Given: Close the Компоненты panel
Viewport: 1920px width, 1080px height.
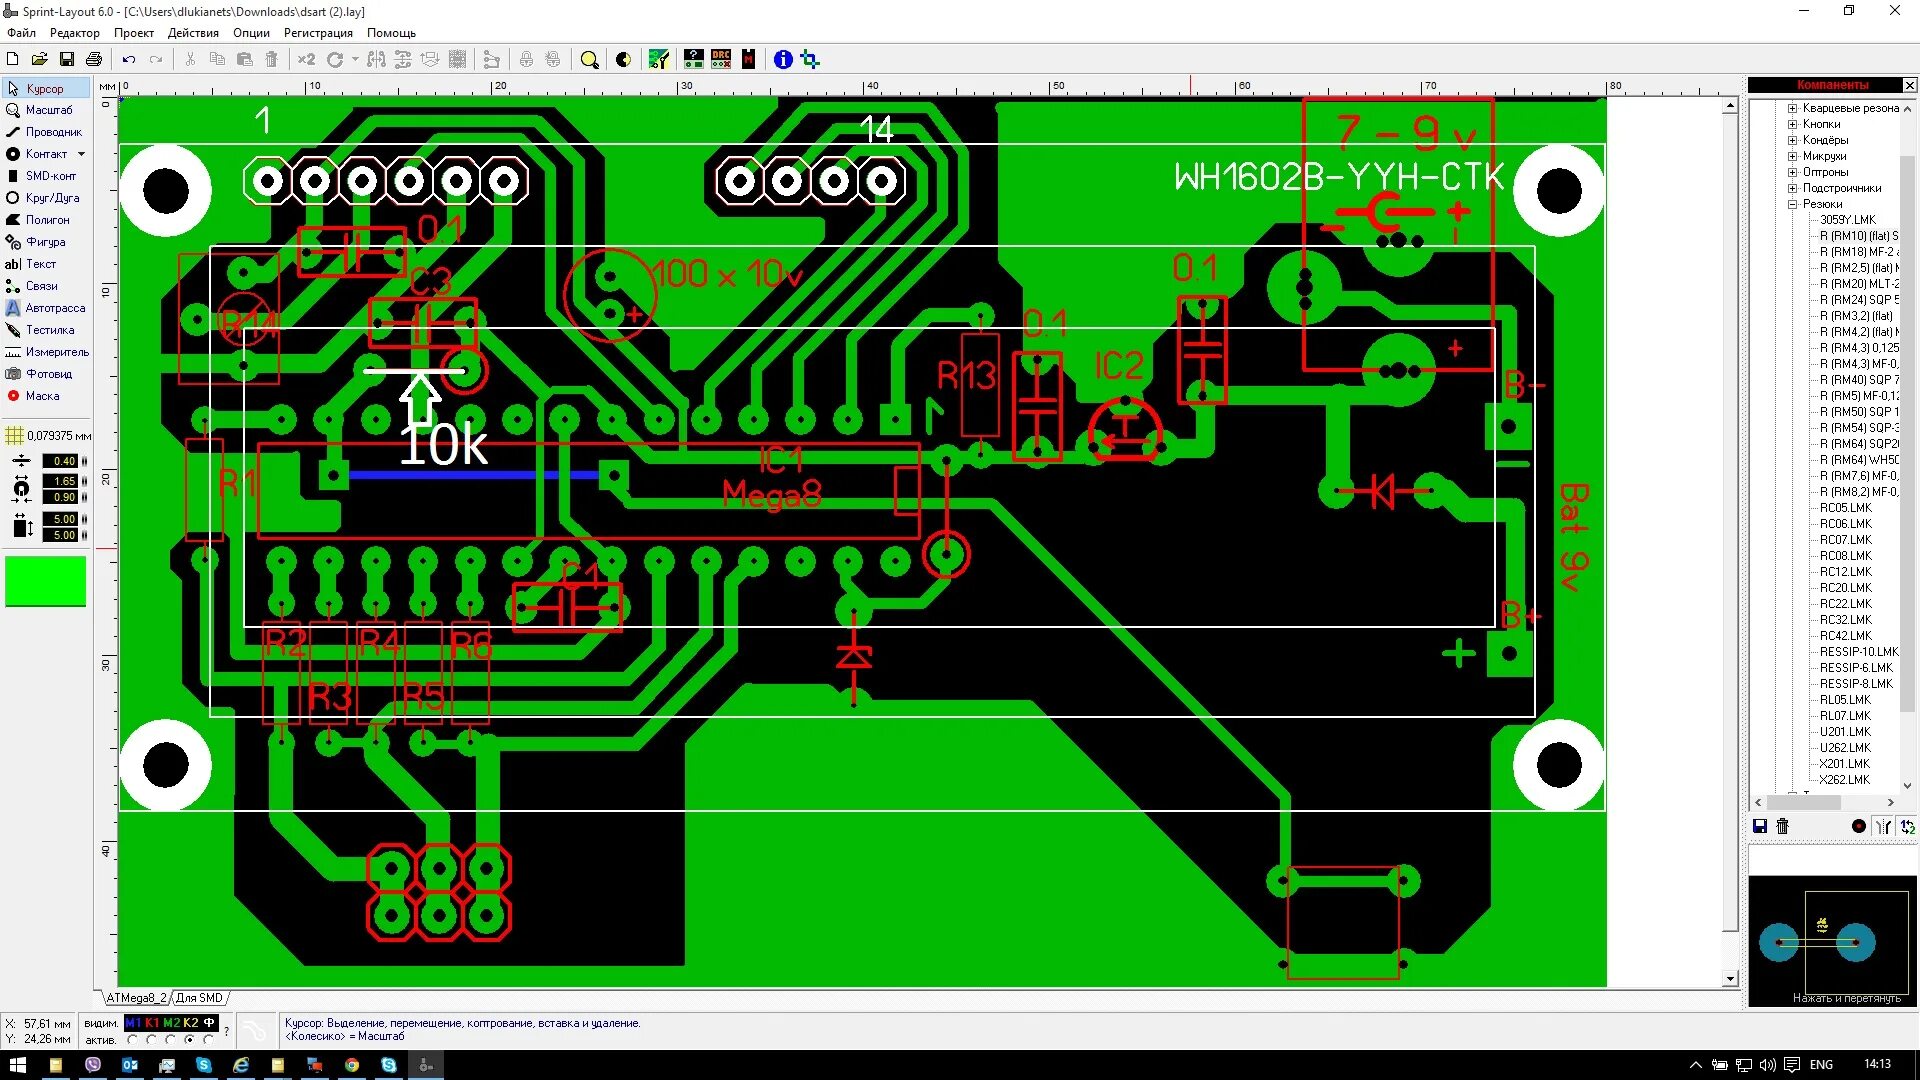Looking at the screenshot, I should (x=1909, y=85).
